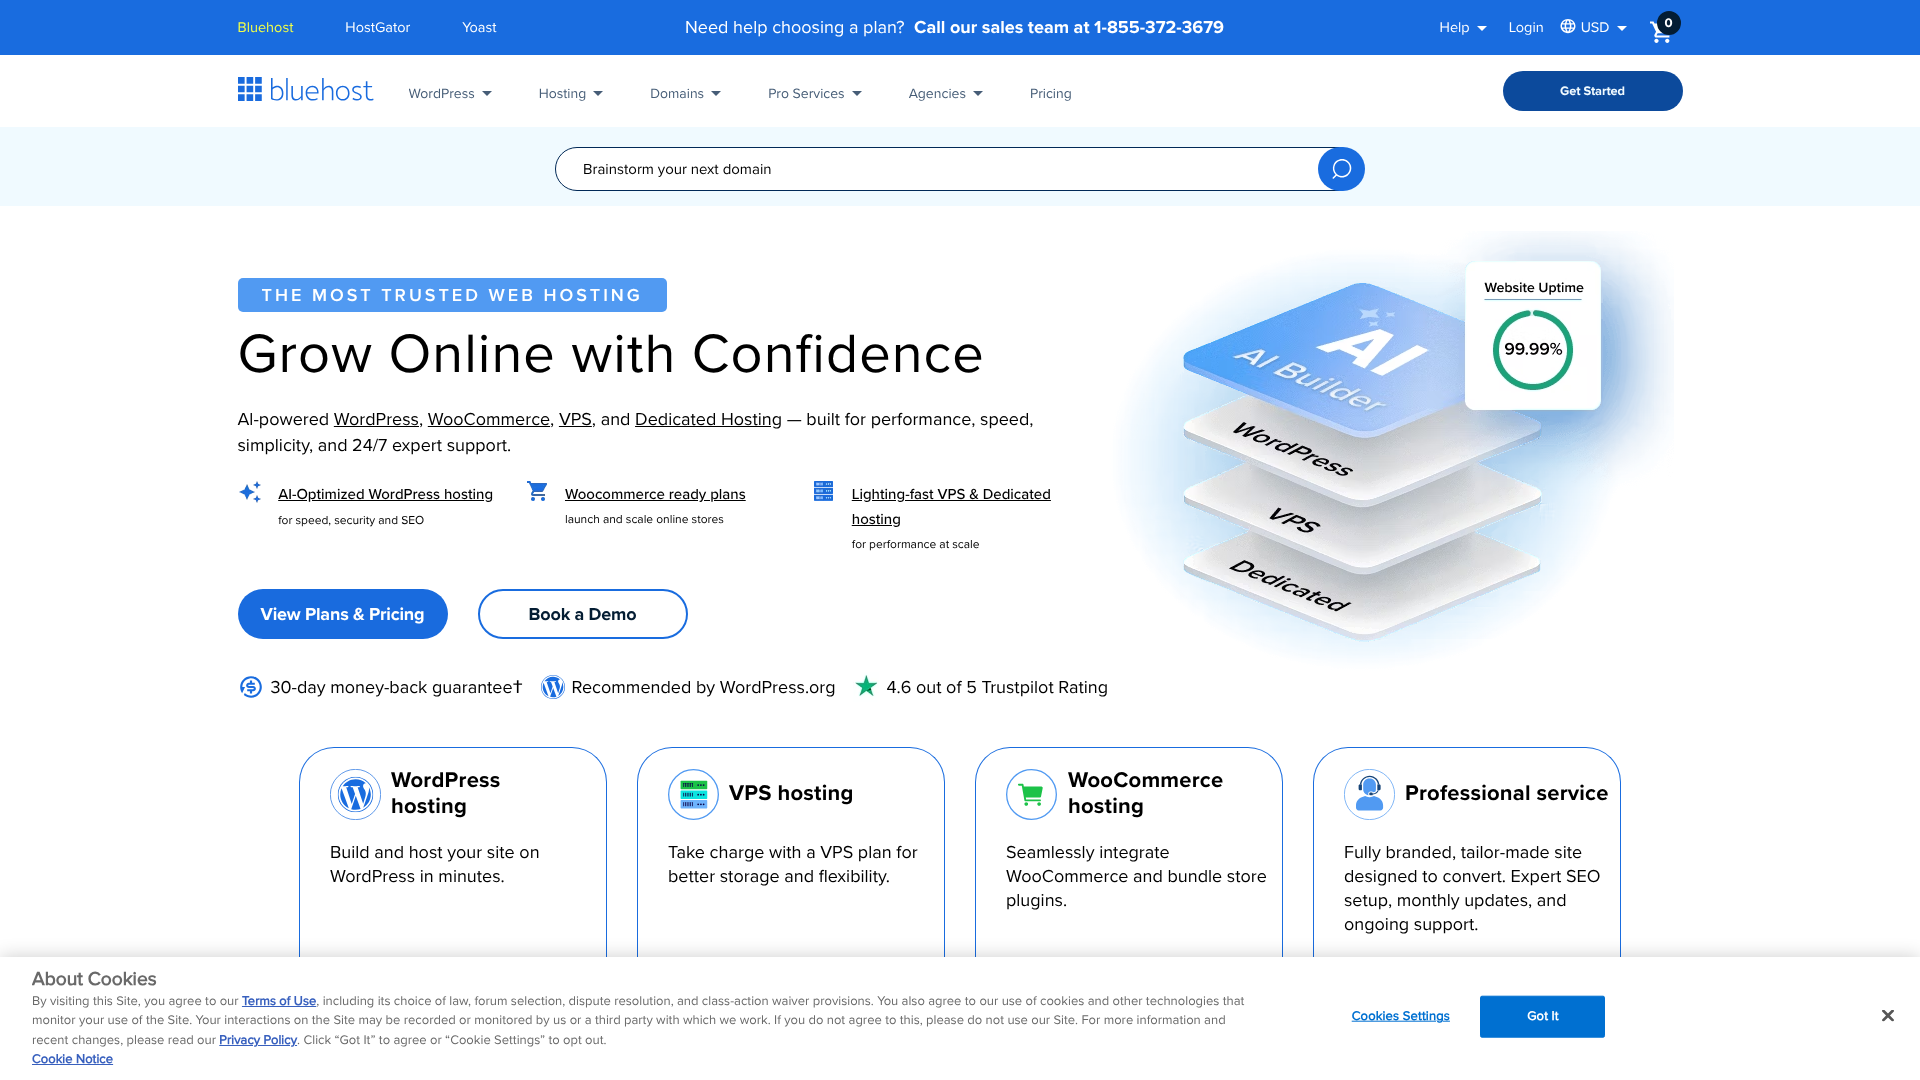1920x1080 pixels.
Task: Click the WordPress logo icon in WordPress hosting card
Action: point(355,794)
